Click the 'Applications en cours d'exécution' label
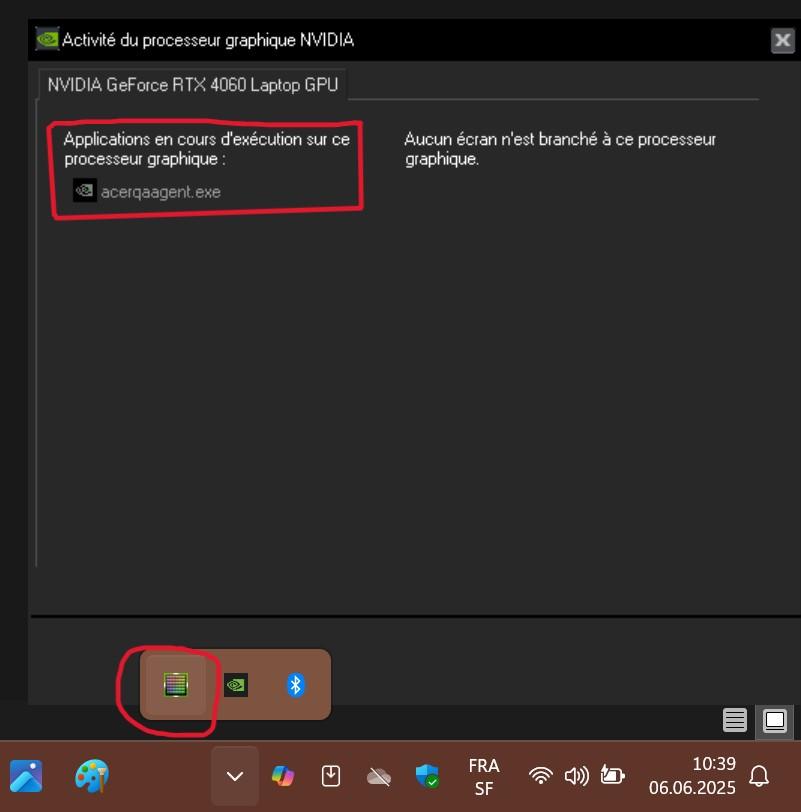 pos(207,149)
